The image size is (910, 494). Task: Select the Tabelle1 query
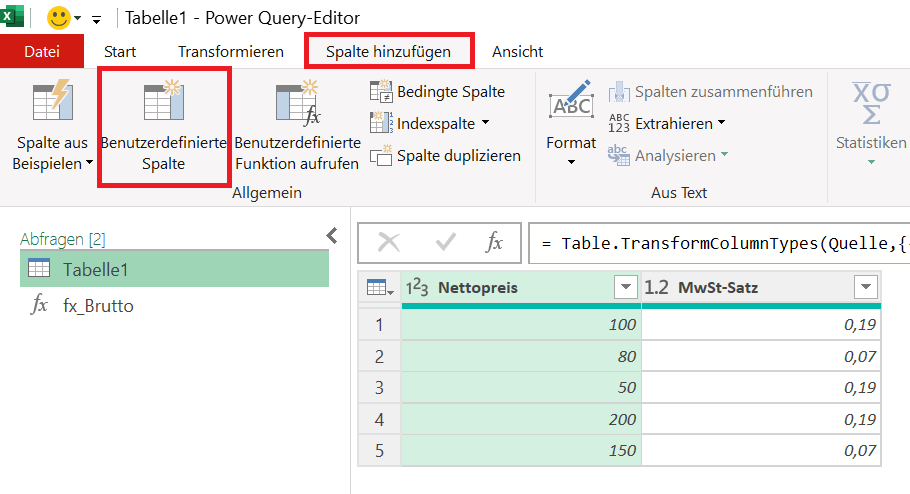[x=174, y=269]
